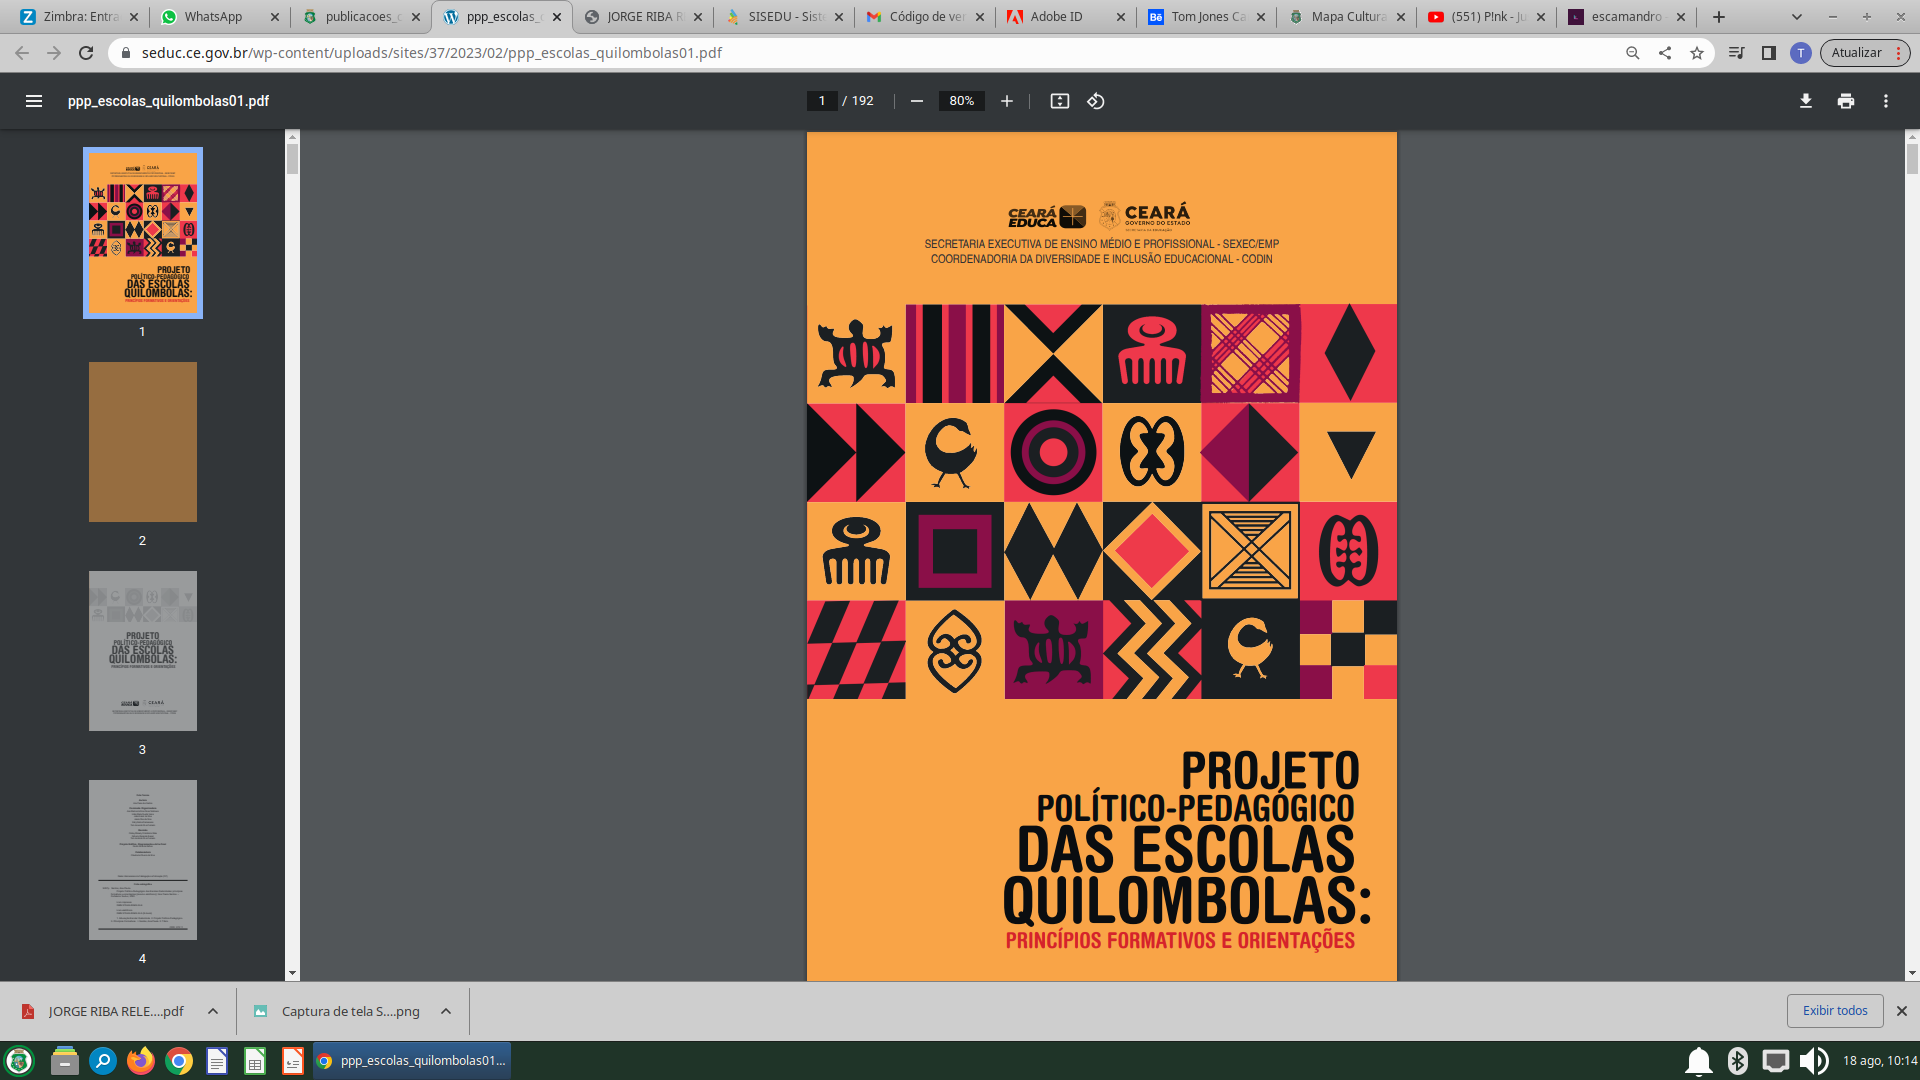Switch to the Adobe ID tab

[x=1056, y=17]
